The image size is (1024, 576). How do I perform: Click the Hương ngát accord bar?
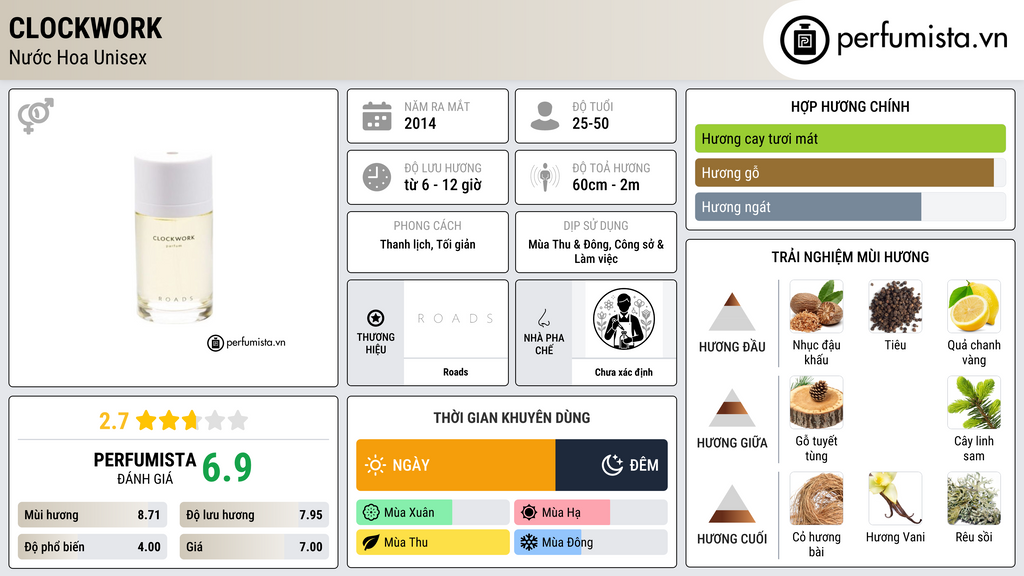pyautogui.click(x=850, y=207)
